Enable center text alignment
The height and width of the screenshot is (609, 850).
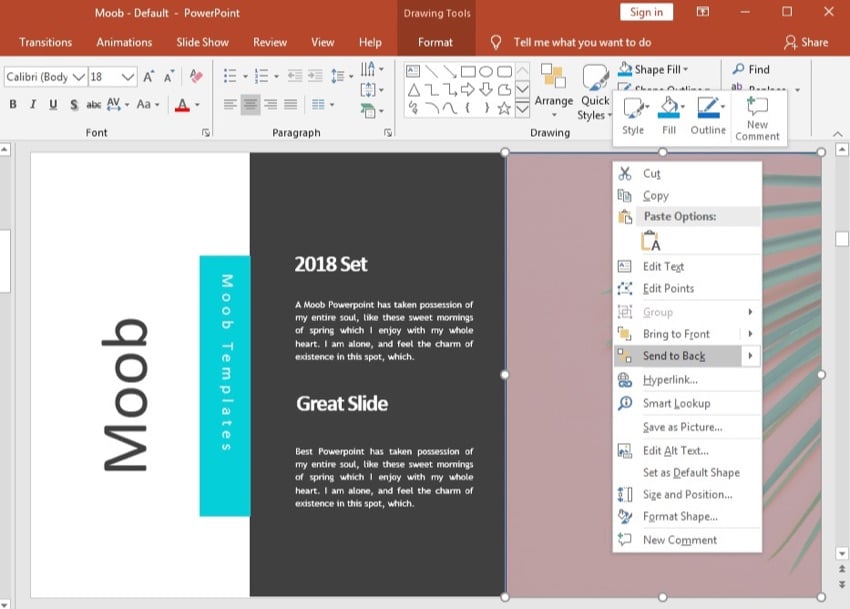tap(250, 104)
